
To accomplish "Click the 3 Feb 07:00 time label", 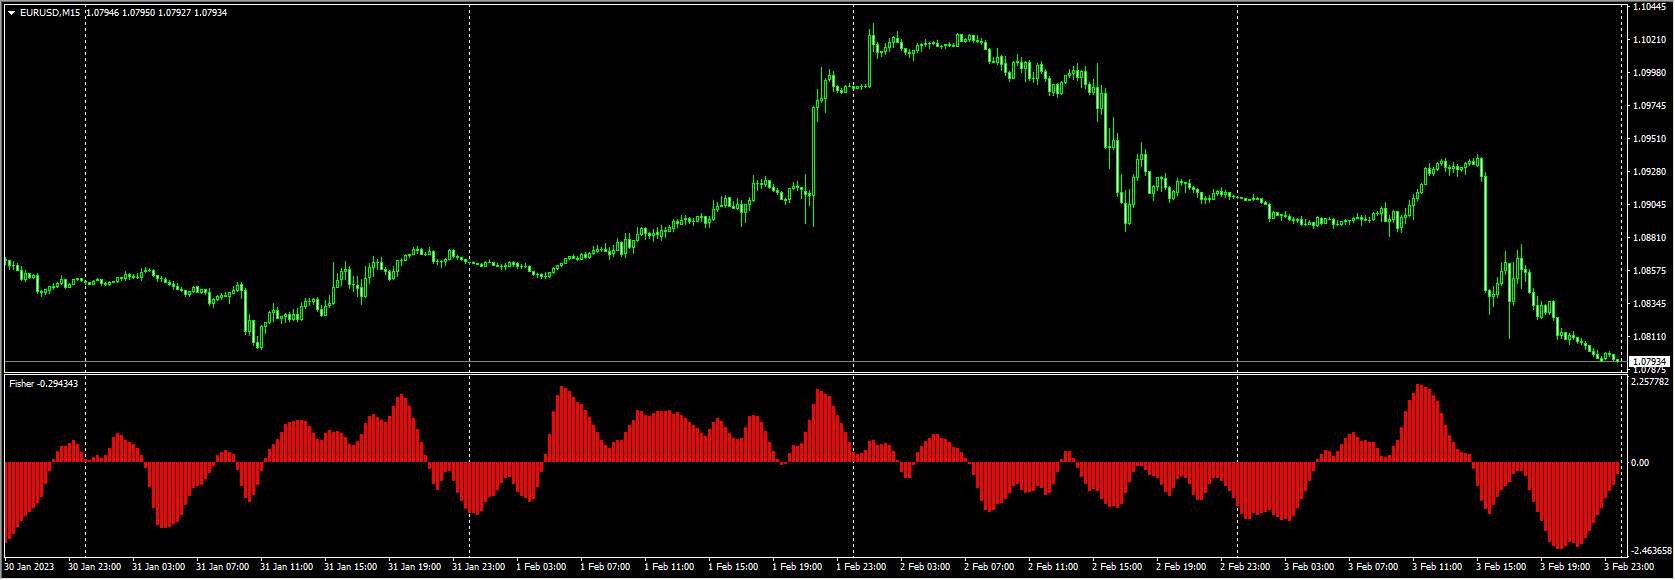I will pyautogui.click(x=1373, y=567).
